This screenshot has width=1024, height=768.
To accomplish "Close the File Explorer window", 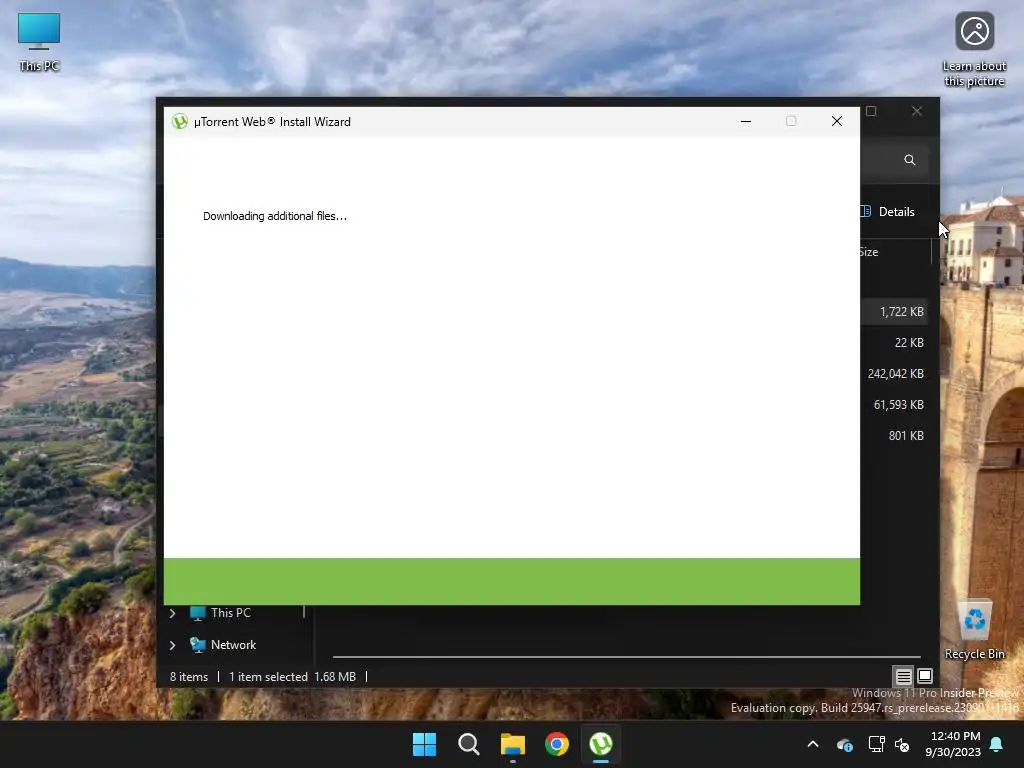I will (917, 111).
